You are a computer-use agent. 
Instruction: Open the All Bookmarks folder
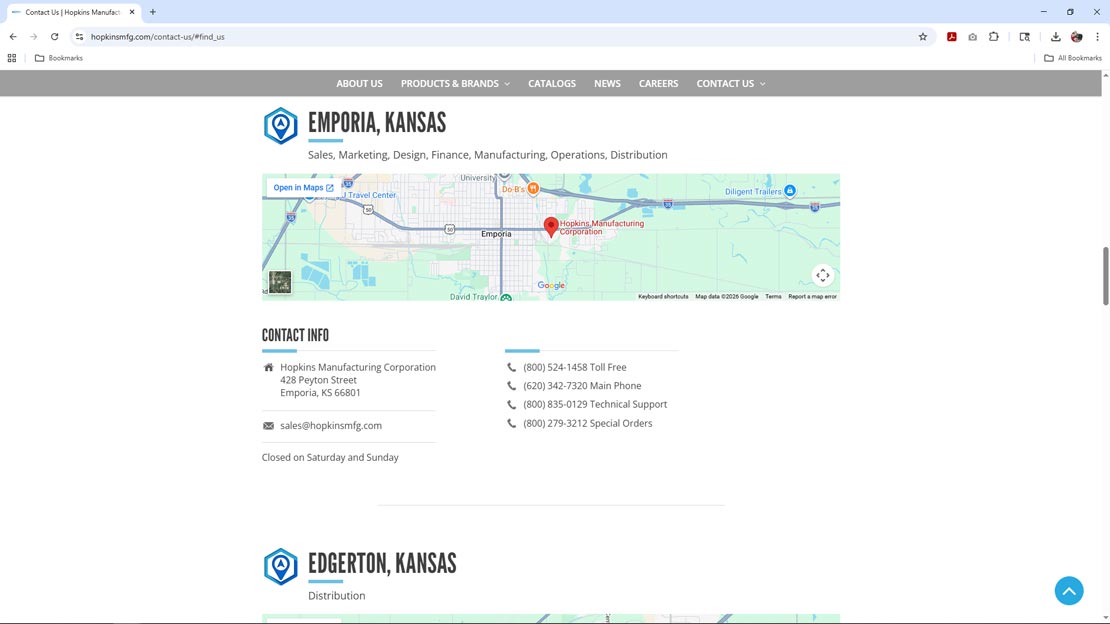pos(1073,58)
